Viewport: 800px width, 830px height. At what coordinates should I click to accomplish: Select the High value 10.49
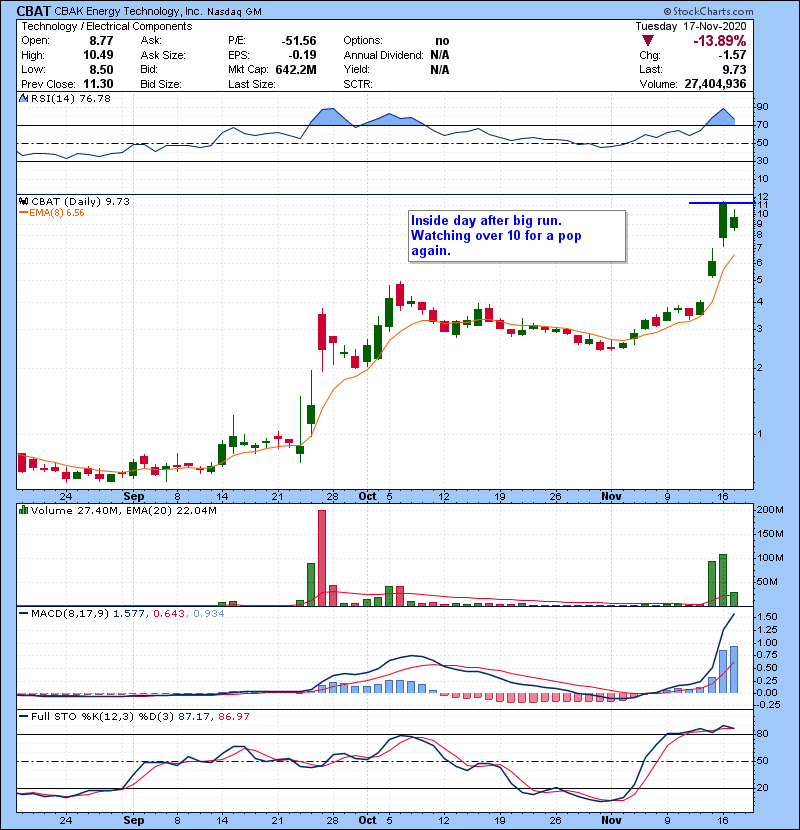(x=98, y=55)
